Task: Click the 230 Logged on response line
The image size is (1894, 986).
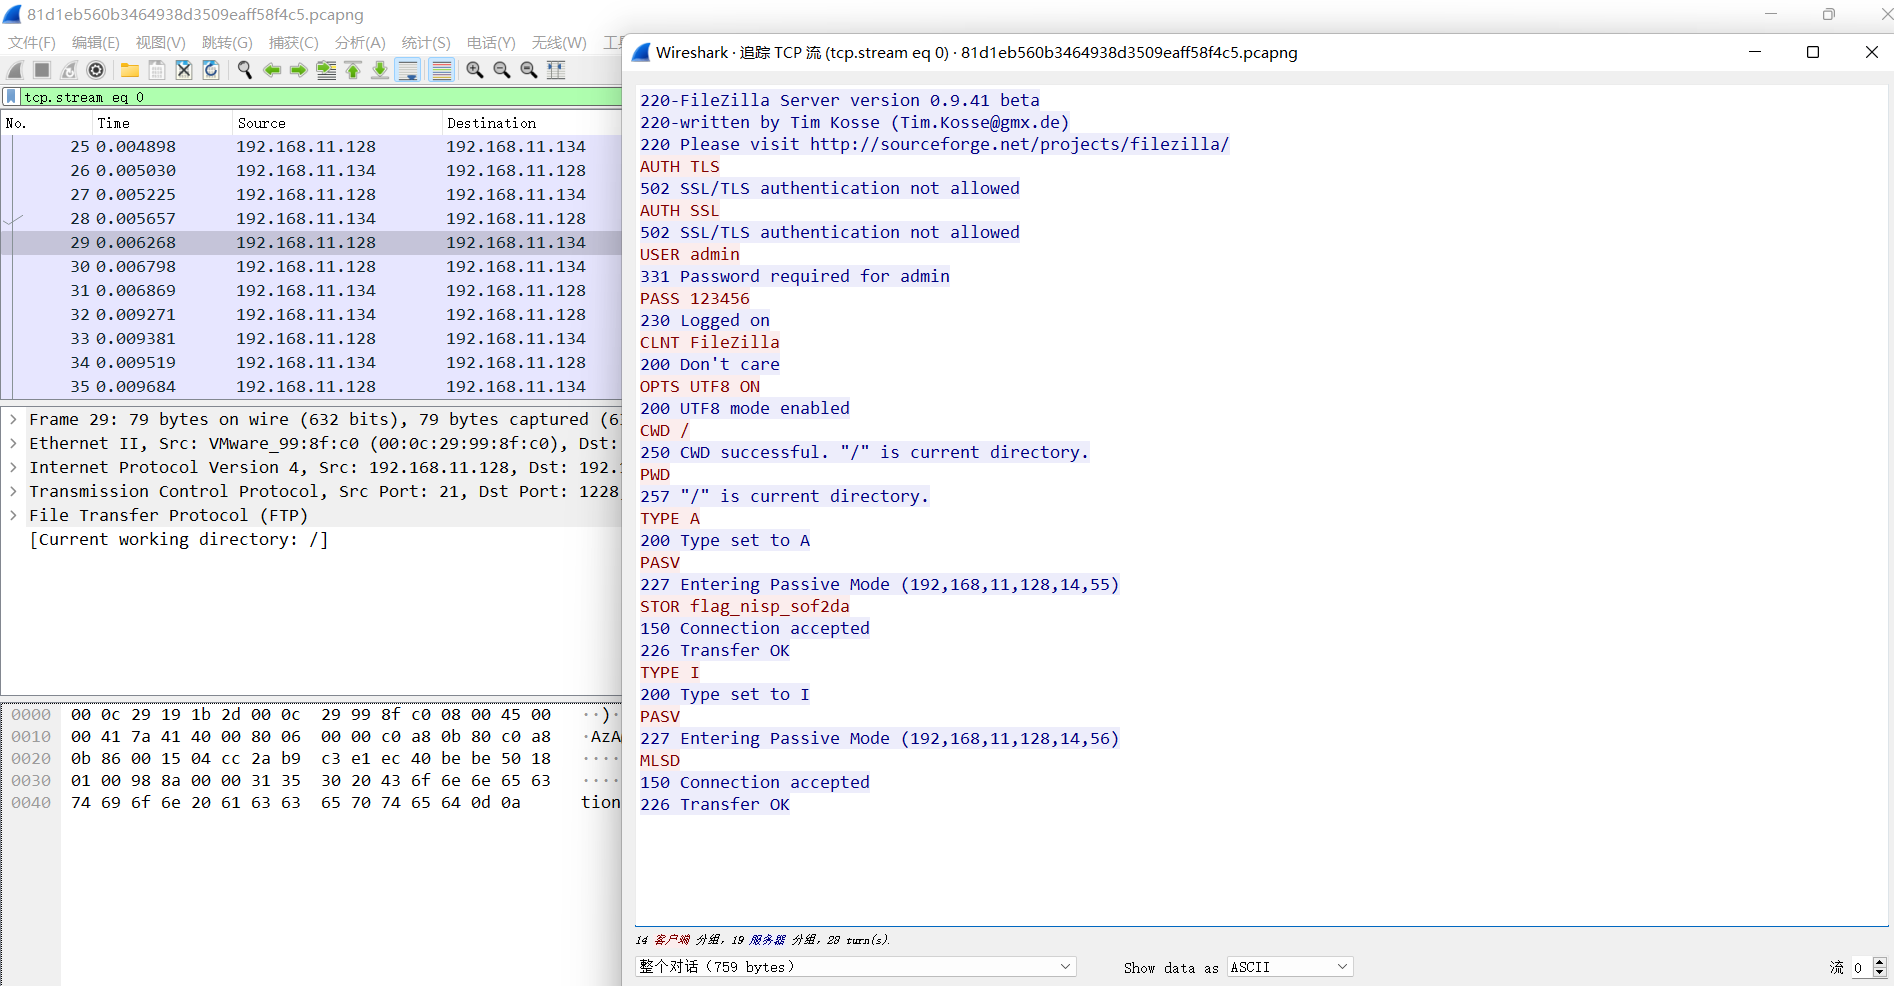Action: 705,321
